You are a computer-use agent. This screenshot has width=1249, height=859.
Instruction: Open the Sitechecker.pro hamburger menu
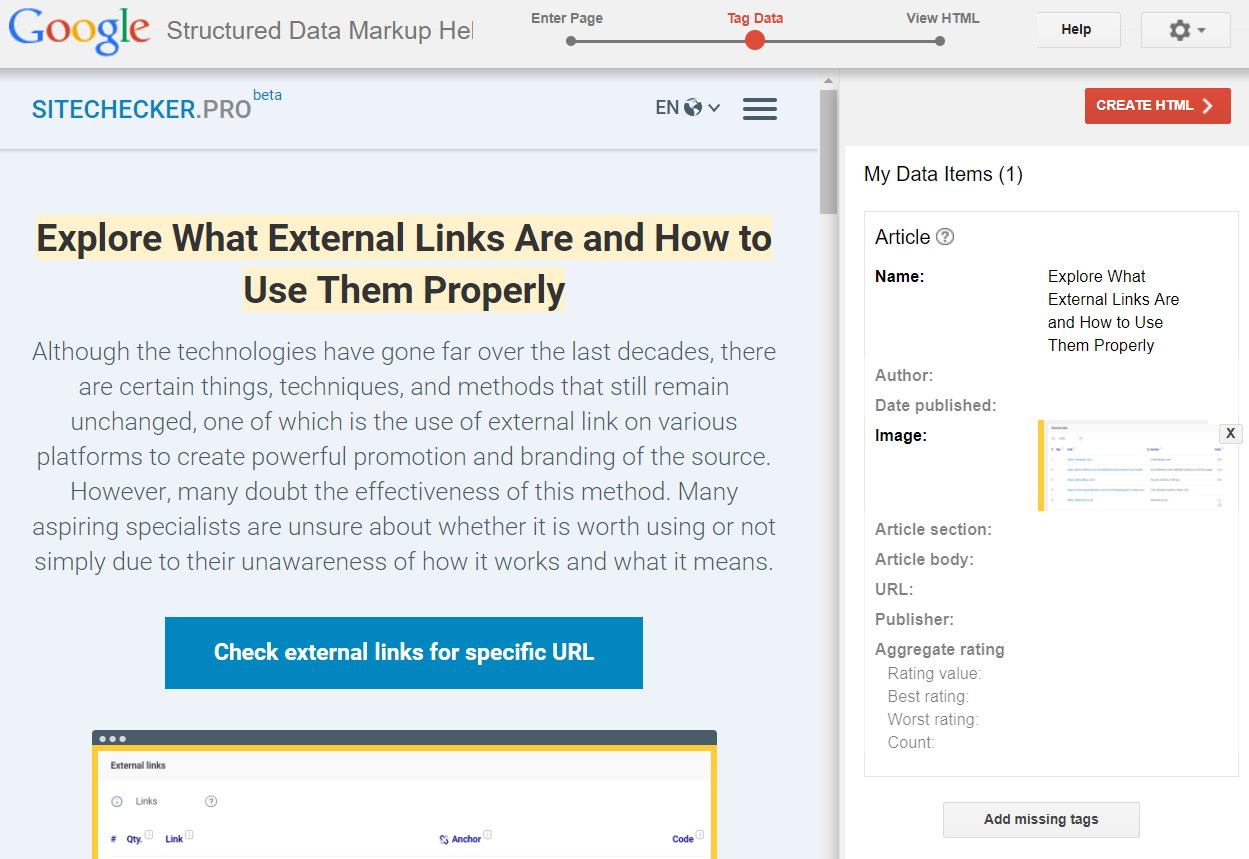click(x=760, y=108)
